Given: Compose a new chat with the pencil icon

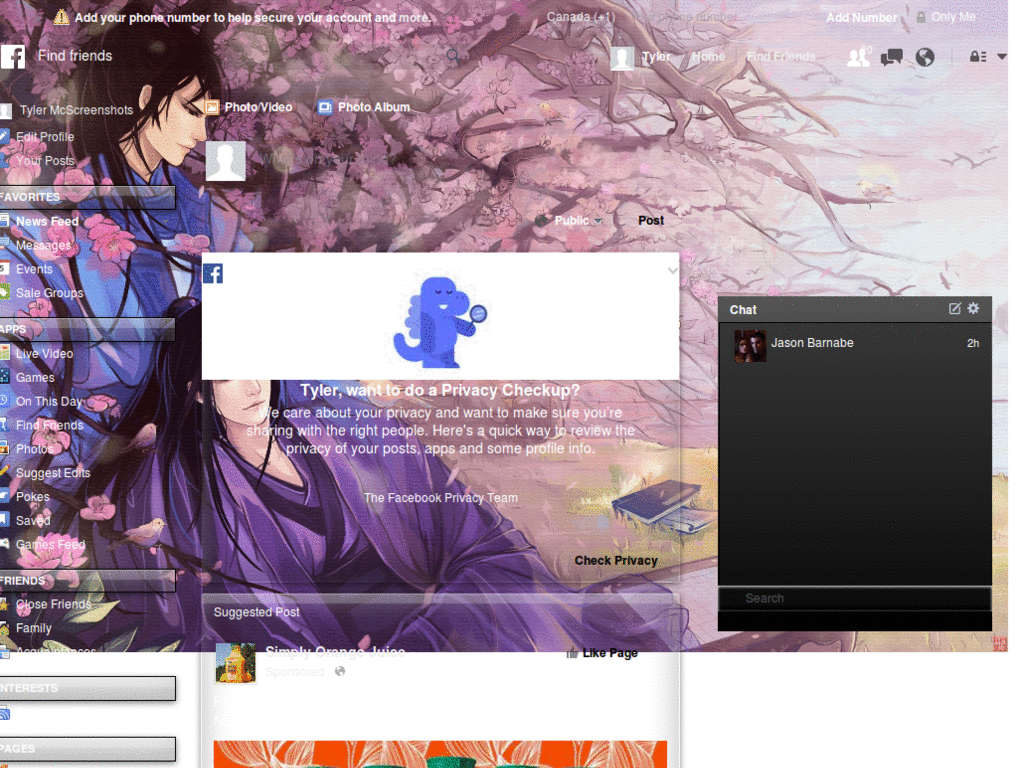Looking at the screenshot, I should click(953, 309).
